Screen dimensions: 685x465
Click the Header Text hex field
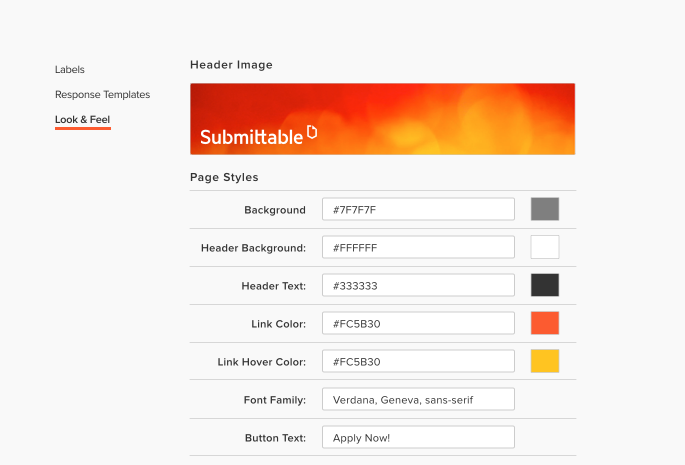418,285
